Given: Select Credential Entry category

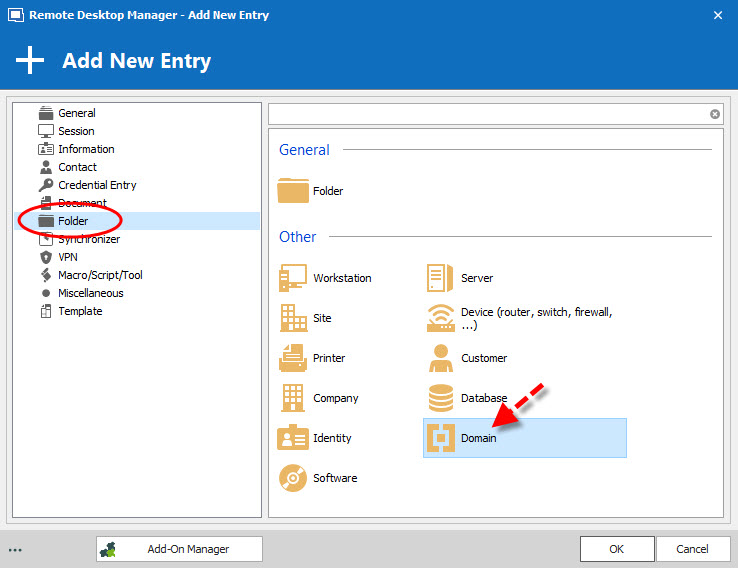Looking at the screenshot, I should [x=97, y=185].
